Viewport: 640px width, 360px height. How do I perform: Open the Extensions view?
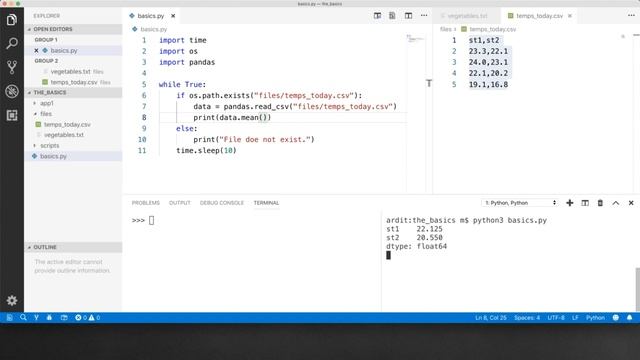[x=11, y=116]
